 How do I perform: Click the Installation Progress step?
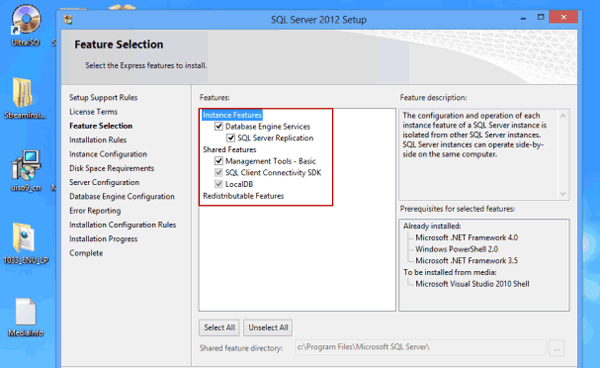click(103, 239)
